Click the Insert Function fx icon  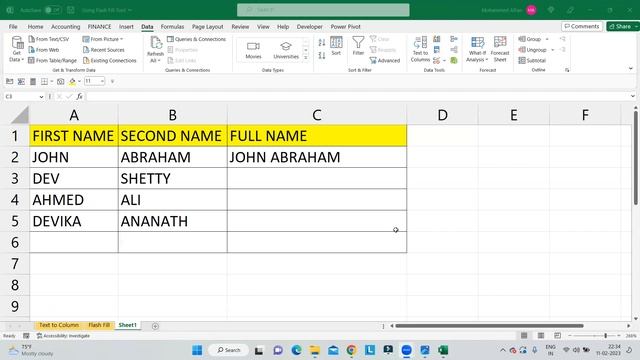(x=79, y=96)
